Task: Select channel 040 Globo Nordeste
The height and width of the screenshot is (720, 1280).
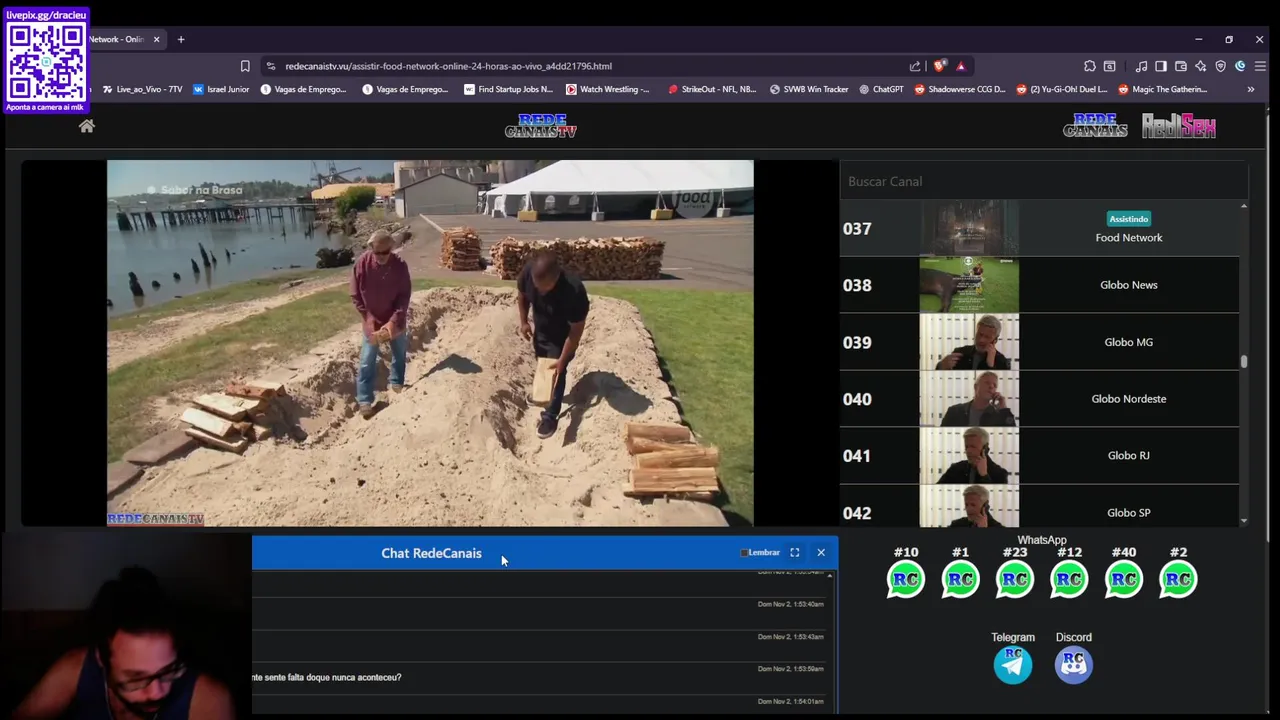Action: point(1039,399)
